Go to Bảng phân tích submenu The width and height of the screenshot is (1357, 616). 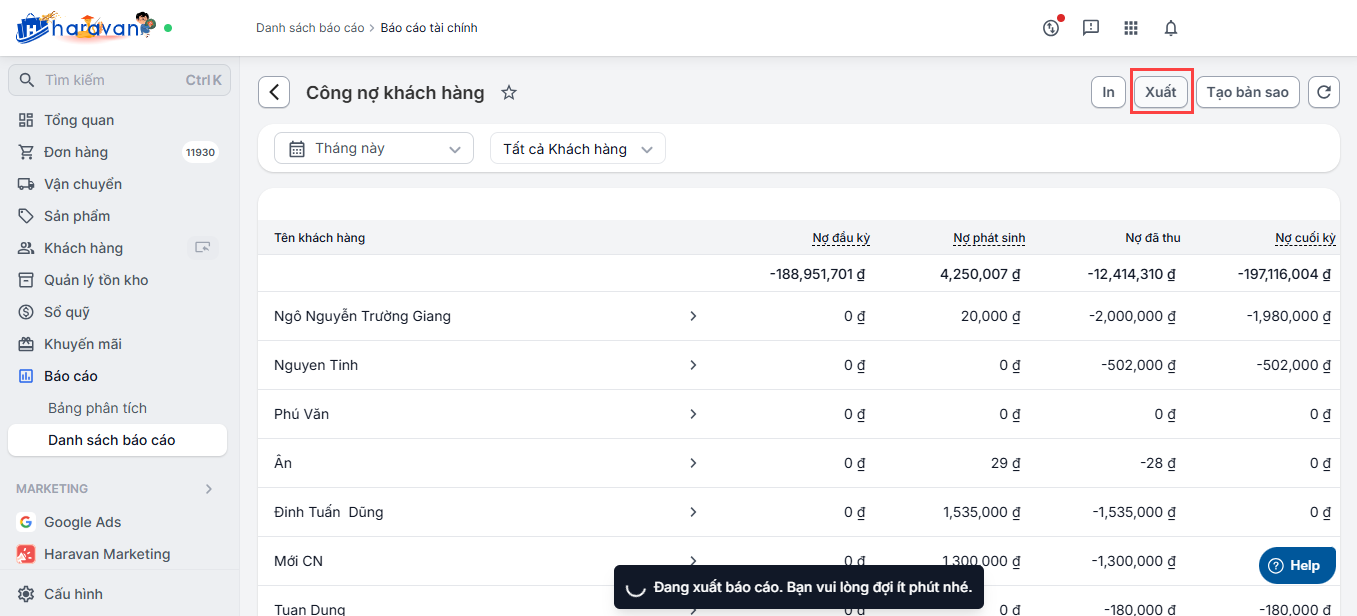pyautogui.click(x=97, y=408)
